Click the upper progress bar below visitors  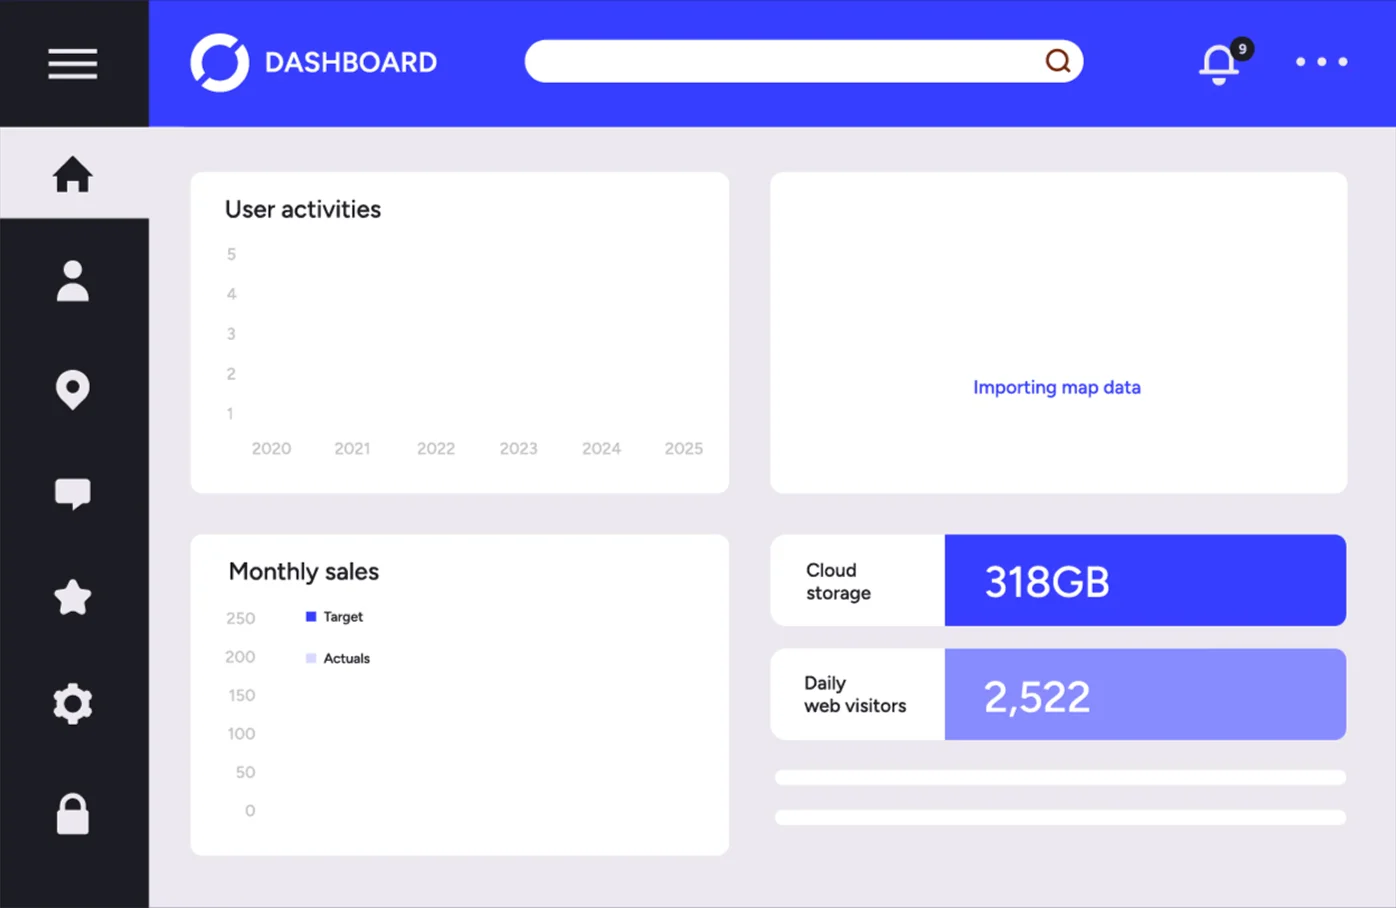1060,777
